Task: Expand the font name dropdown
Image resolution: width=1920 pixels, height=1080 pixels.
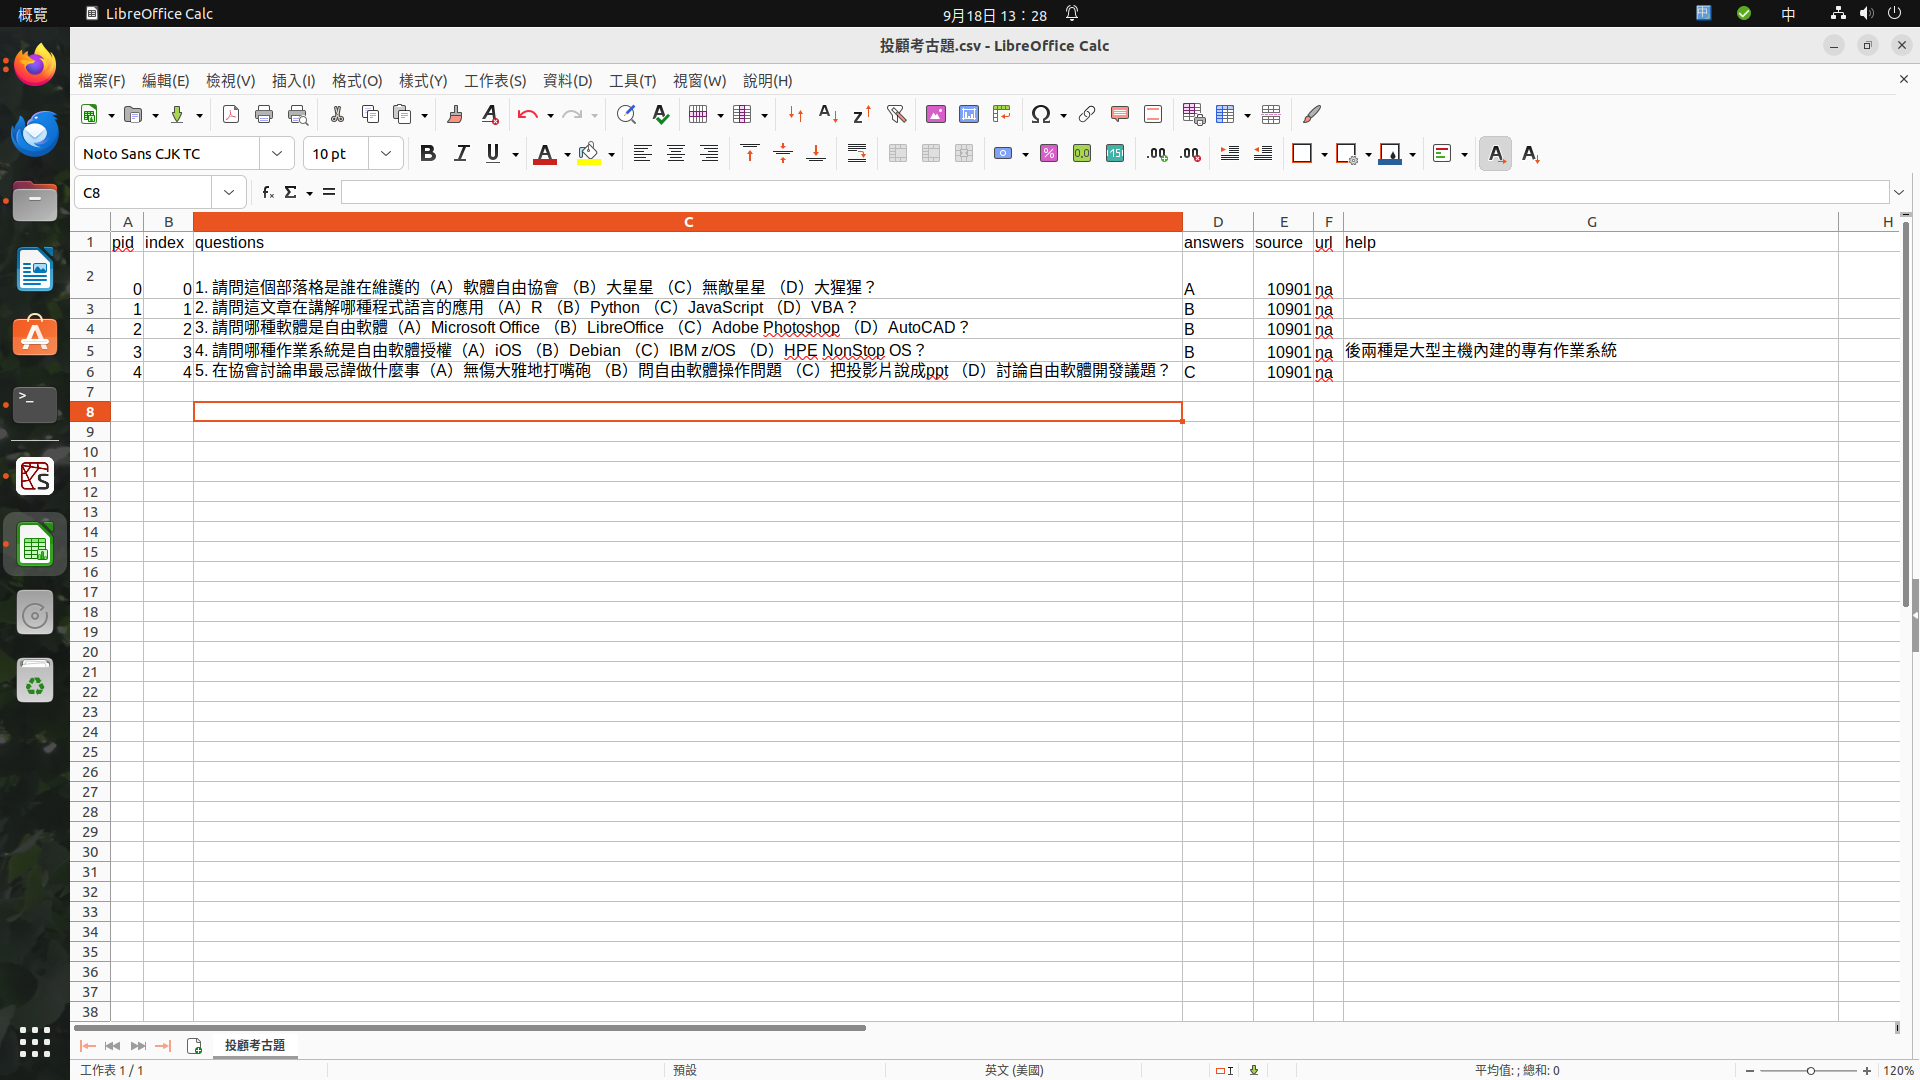Action: coord(277,153)
